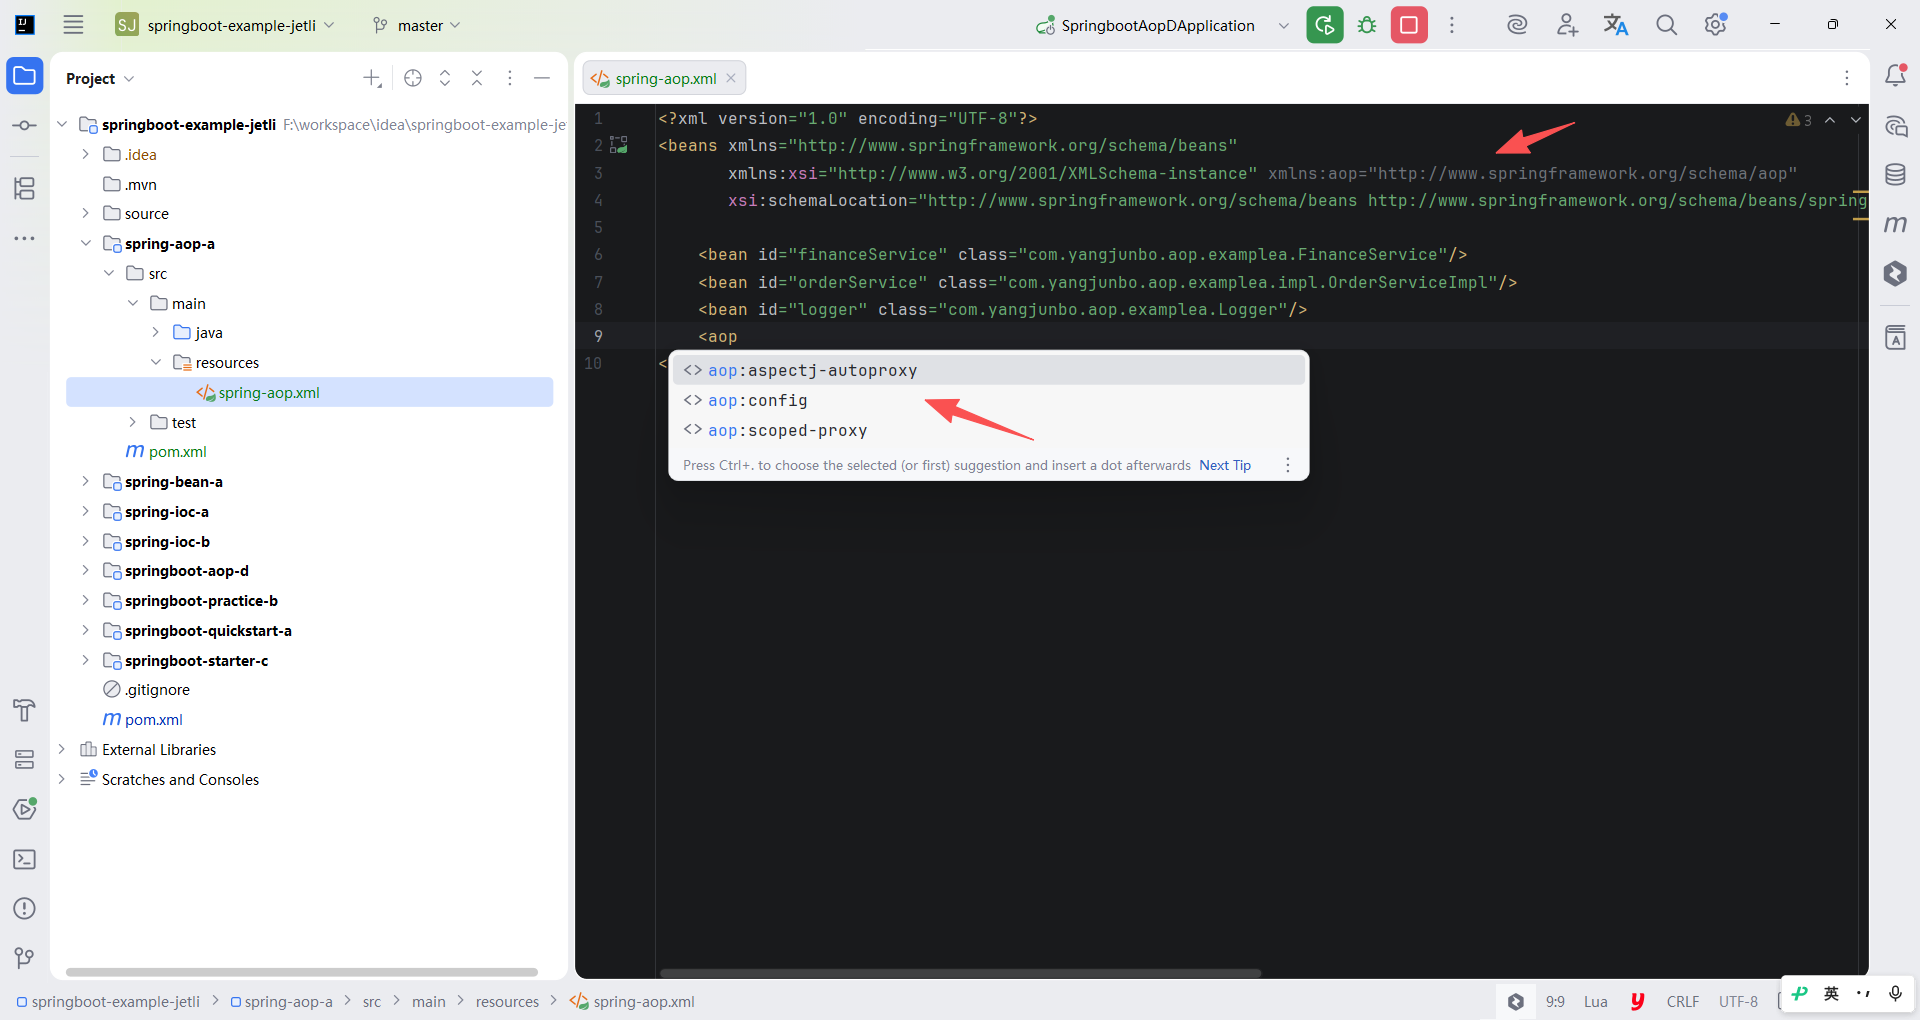Click the 3 warnings indicator

(1799, 120)
